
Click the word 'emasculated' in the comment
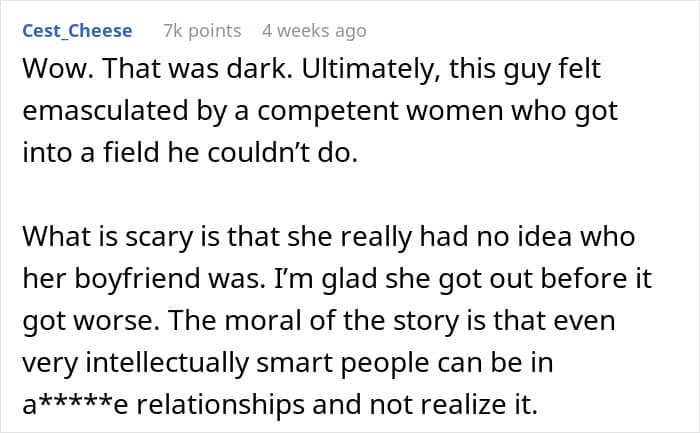(105, 111)
